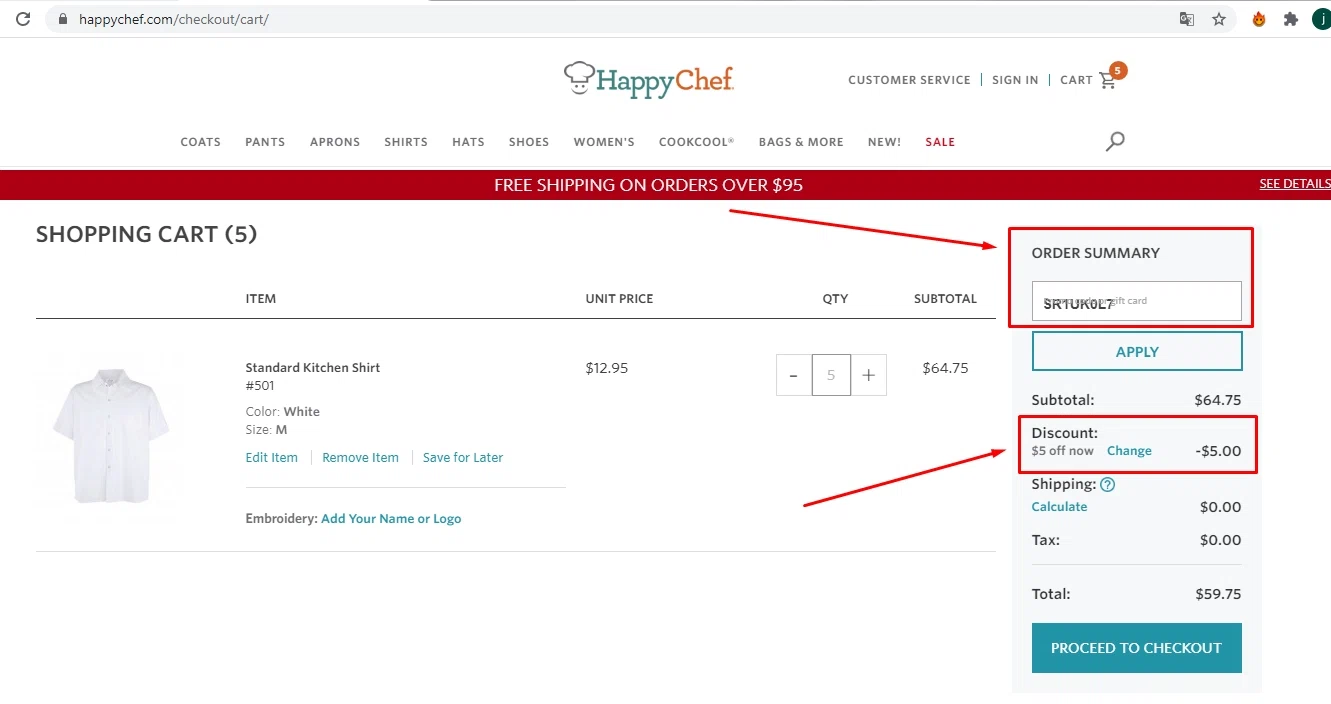Image resolution: width=1331 pixels, height=704 pixels.
Task: Click the $12.95 unit price
Action: pos(607,368)
